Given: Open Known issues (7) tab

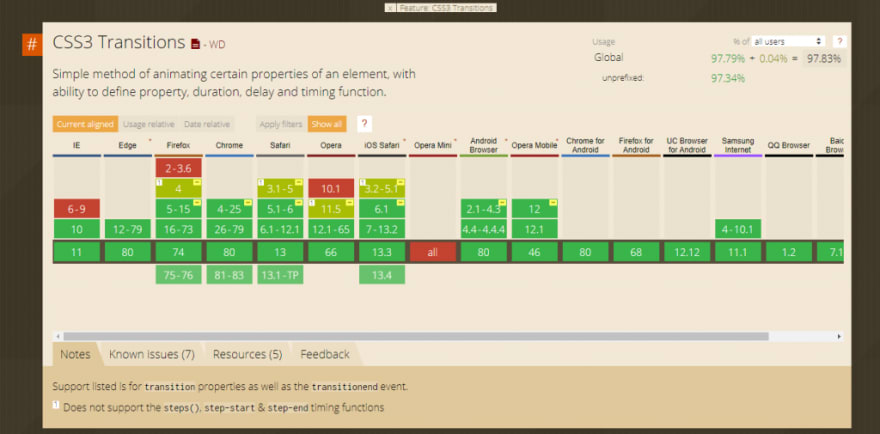Looking at the screenshot, I should point(152,354).
